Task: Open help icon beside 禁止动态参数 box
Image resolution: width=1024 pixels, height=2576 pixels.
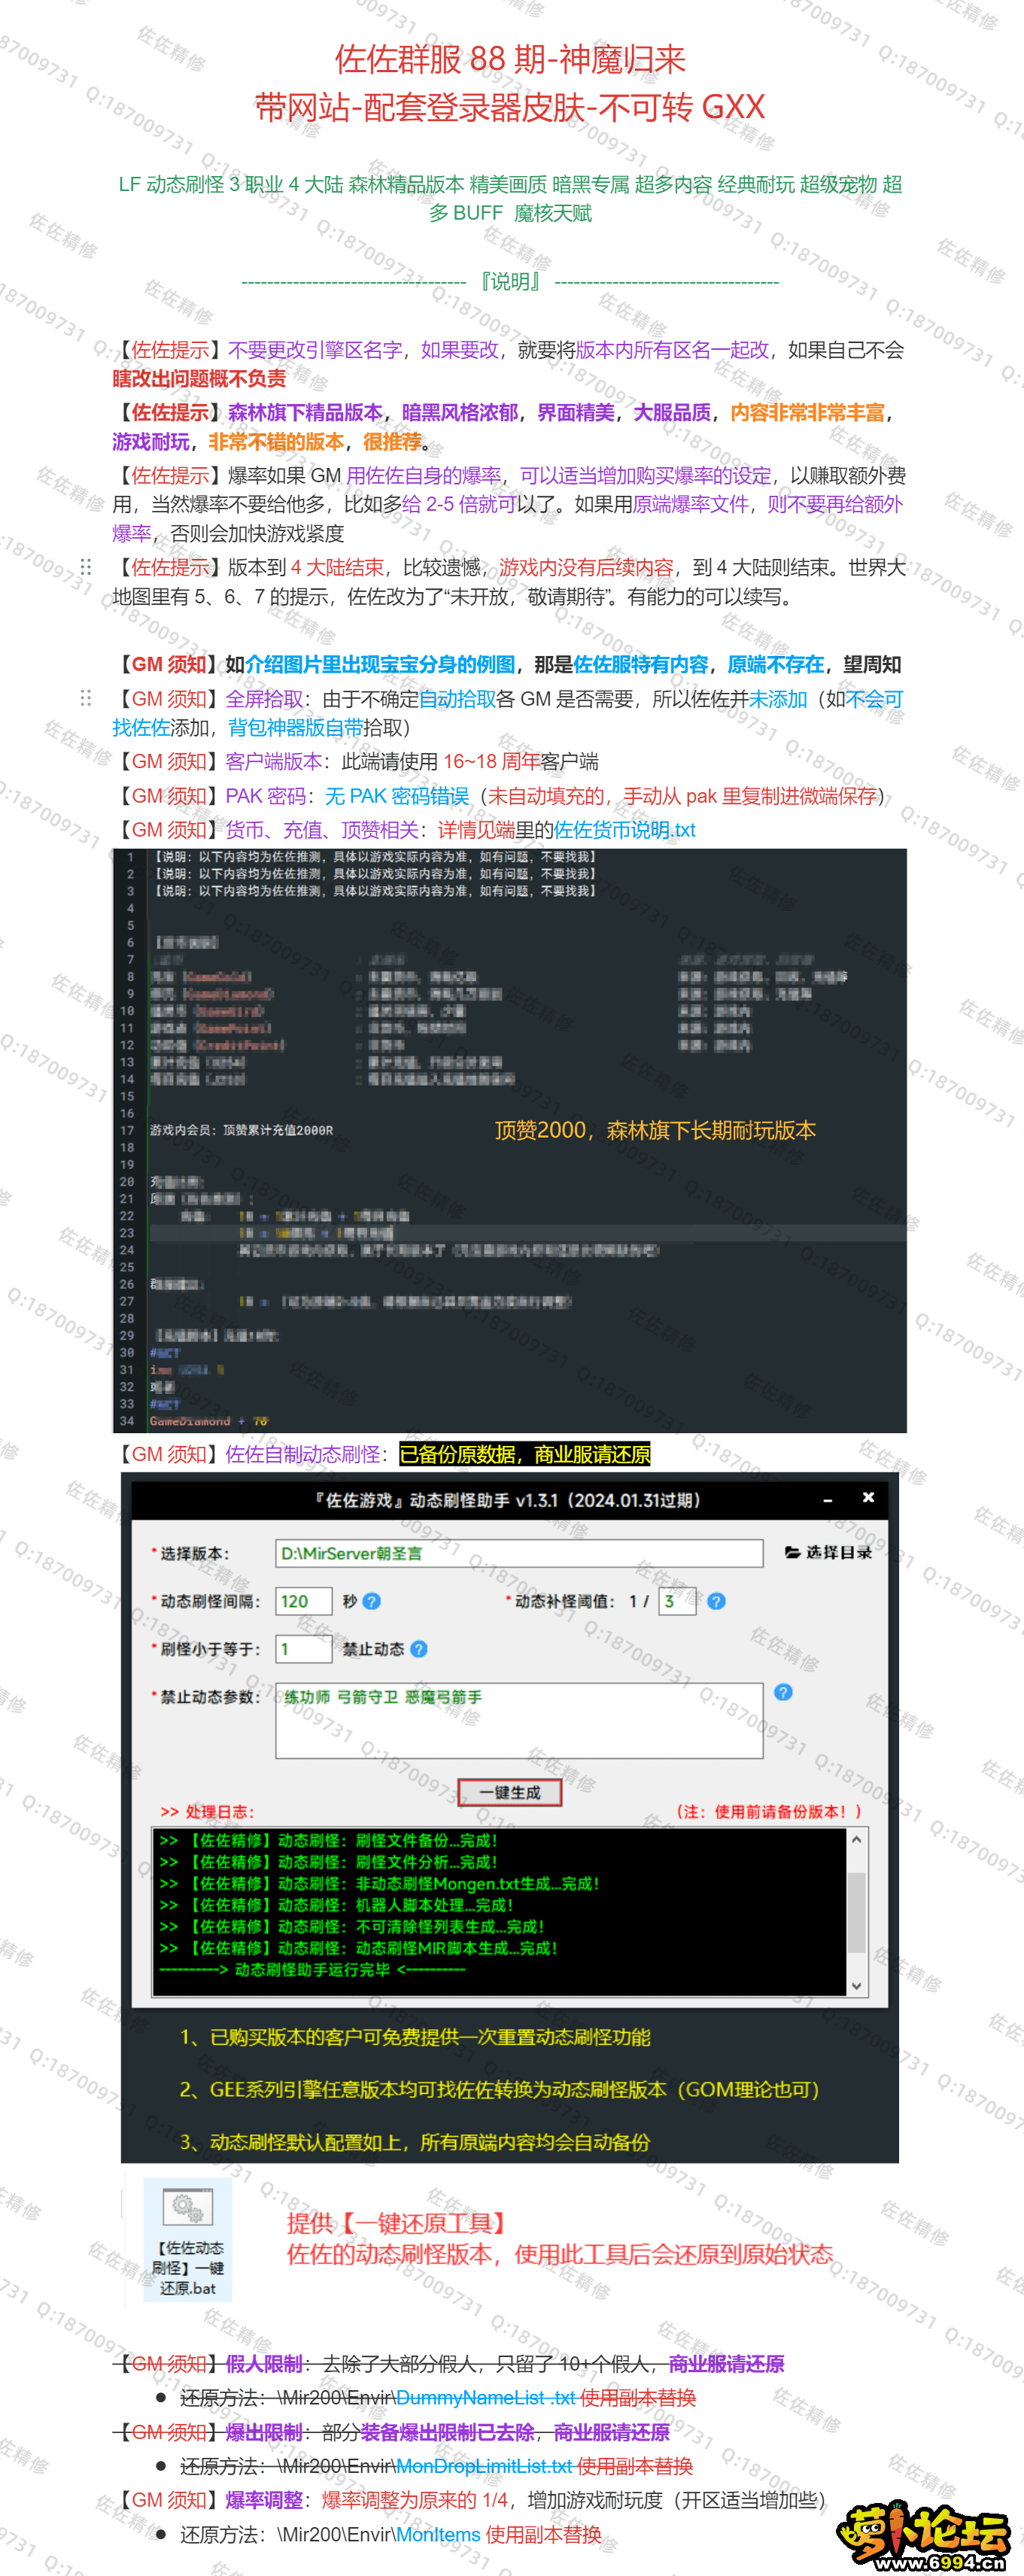Action: (783, 1692)
